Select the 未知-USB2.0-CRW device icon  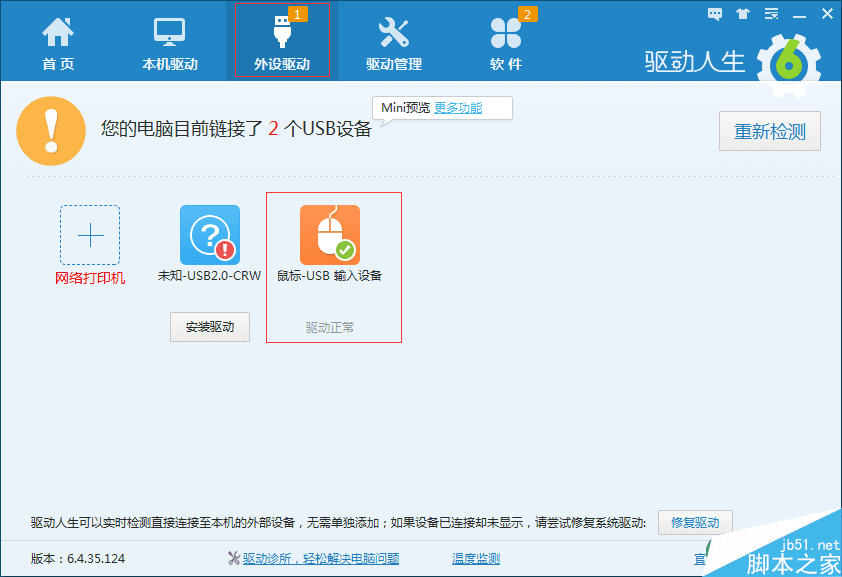209,233
